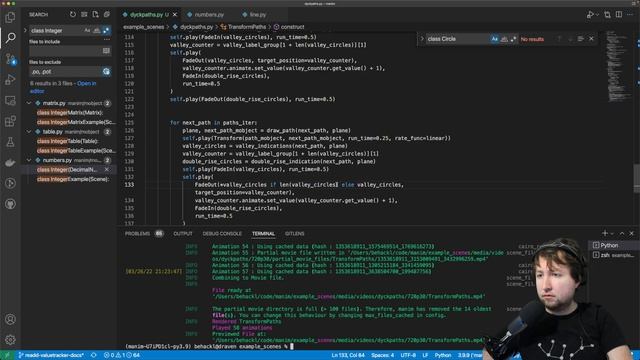640x360 pixels.
Task: Toggle Match Case in find widget
Action: (494, 39)
